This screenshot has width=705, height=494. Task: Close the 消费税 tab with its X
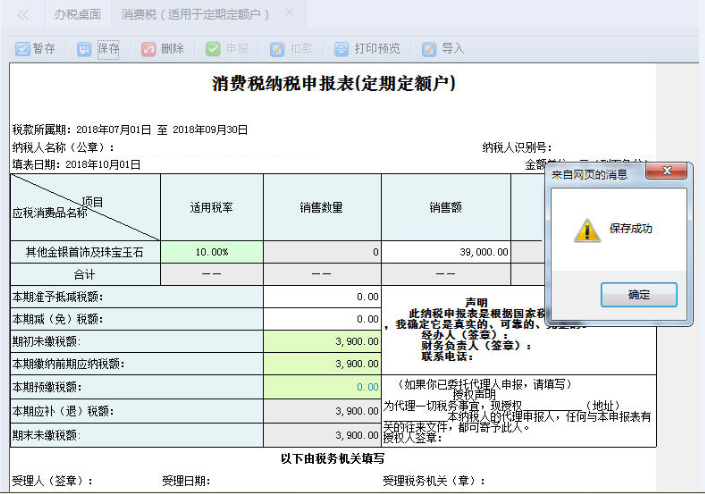(289, 13)
